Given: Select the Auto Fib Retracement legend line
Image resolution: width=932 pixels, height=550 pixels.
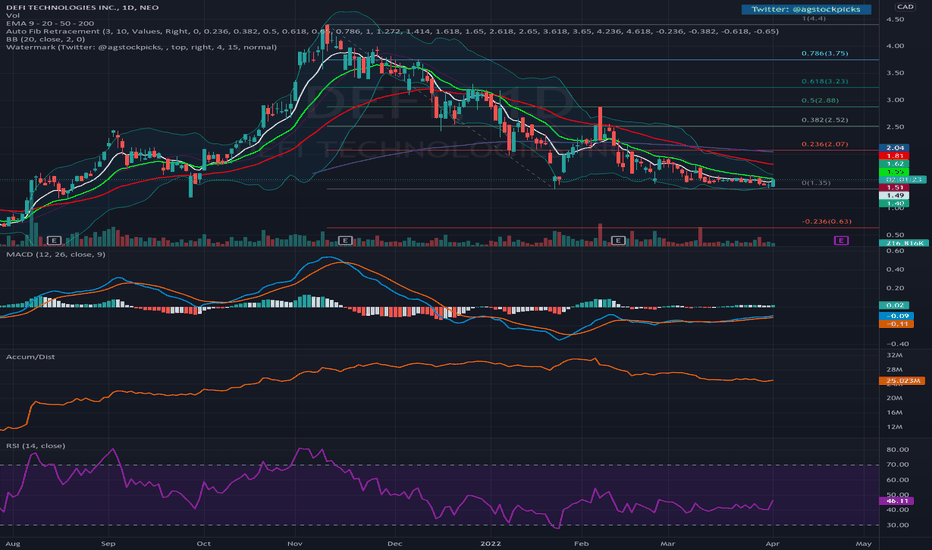Looking at the screenshot, I should tap(392, 31).
